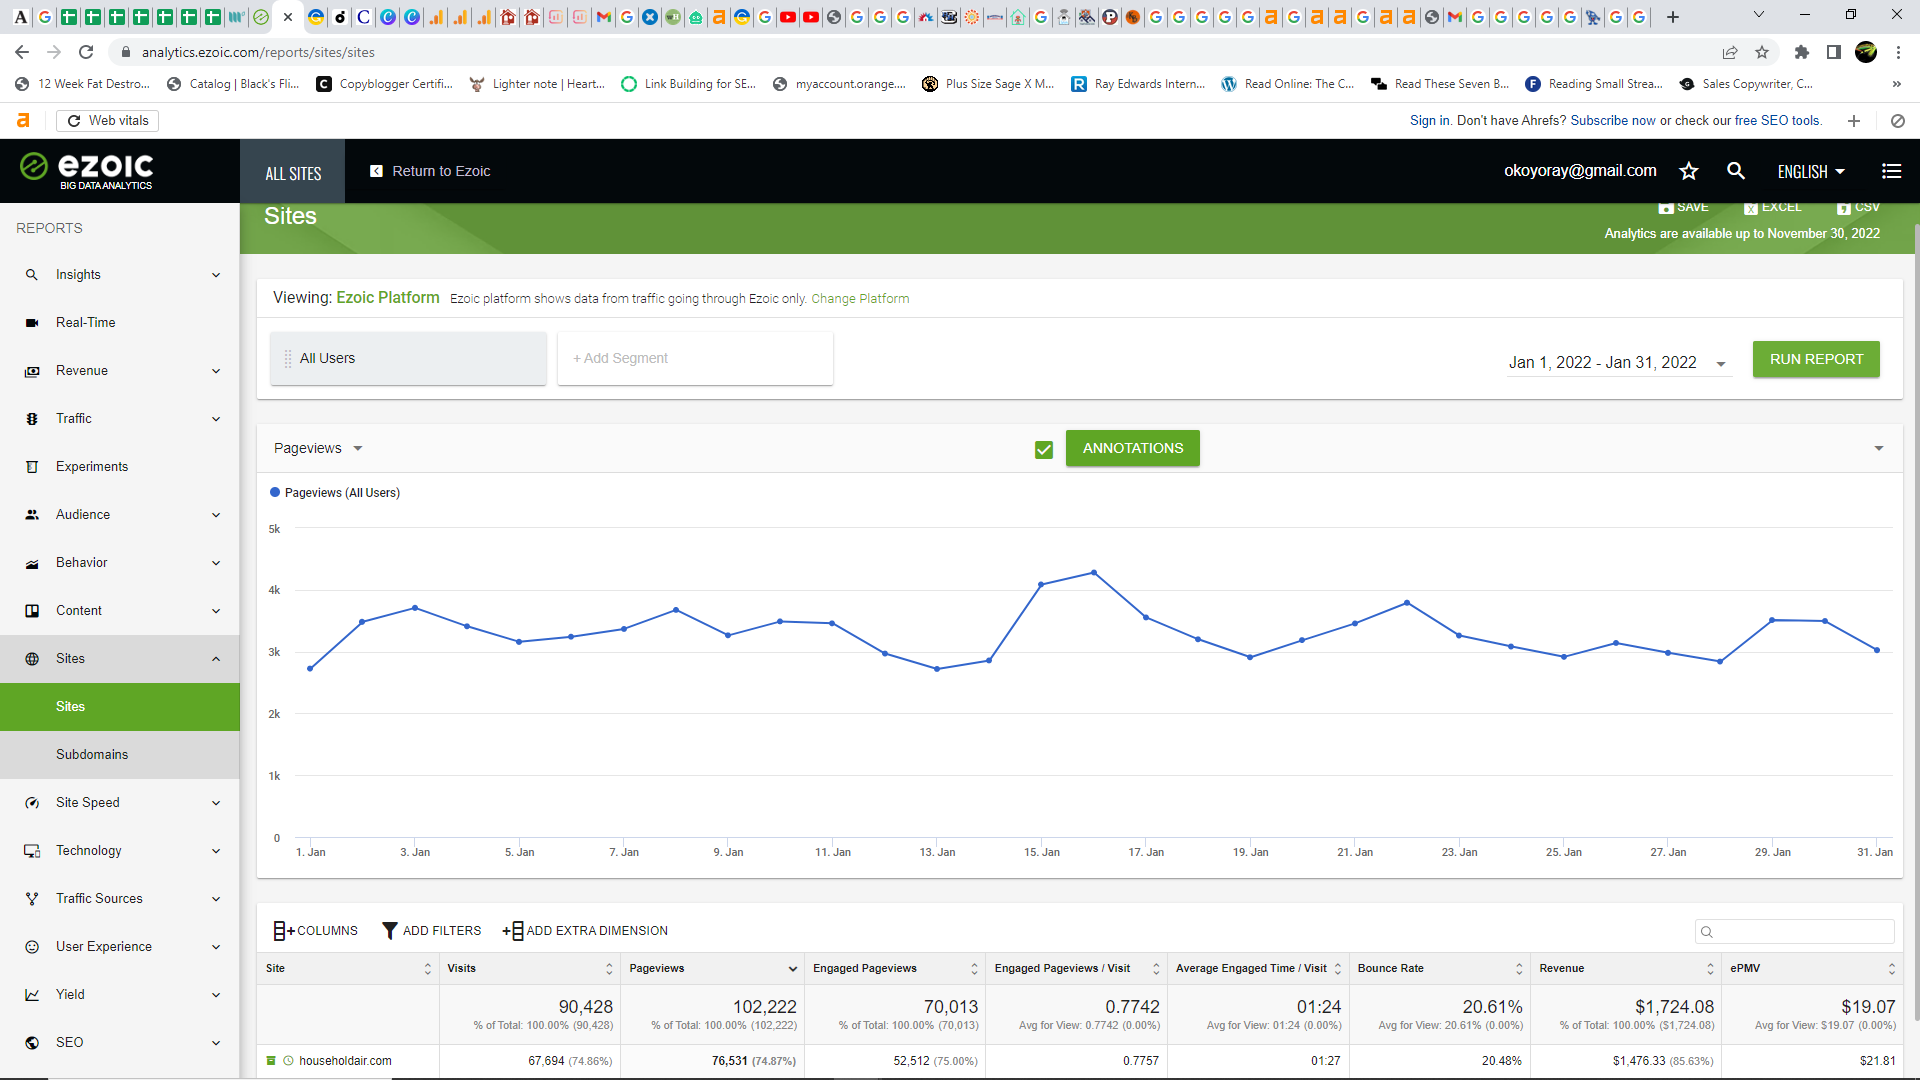Click the 16. Jan peak data point
Image resolution: width=1920 pixels, height=1080 pixels.
(x=1094, y=573)
